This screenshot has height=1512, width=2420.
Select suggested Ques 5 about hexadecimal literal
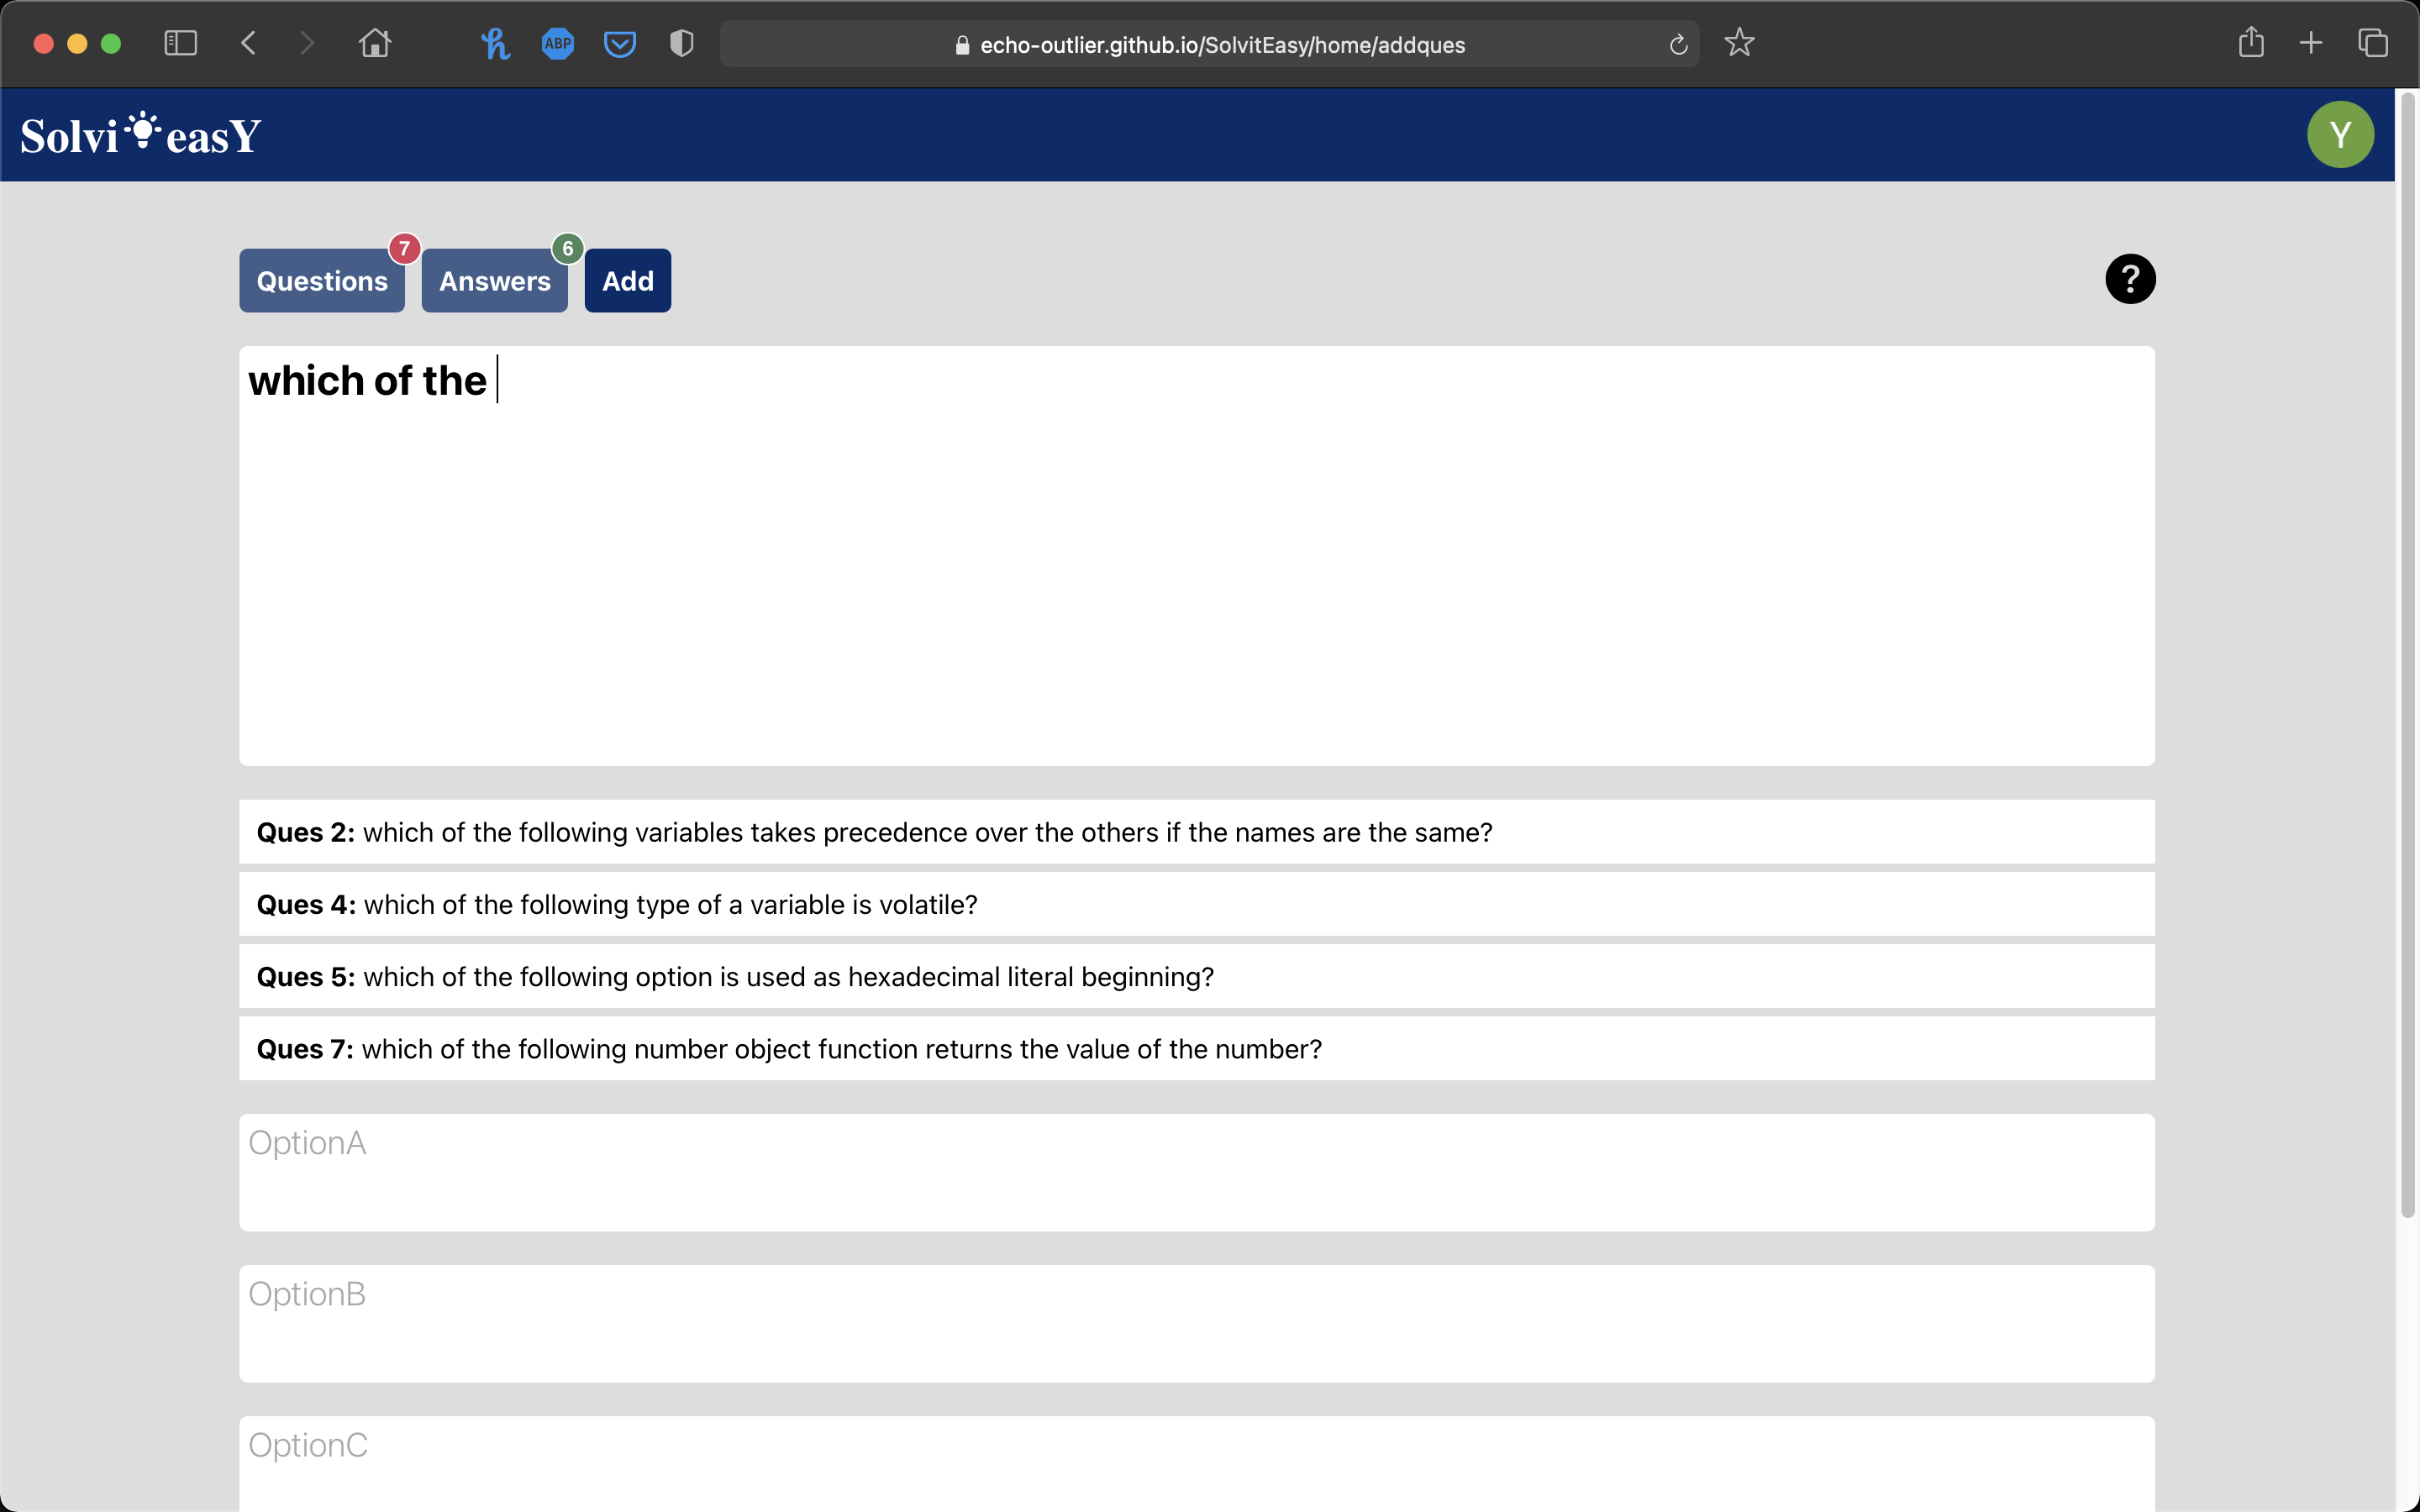coord(1197,976)
